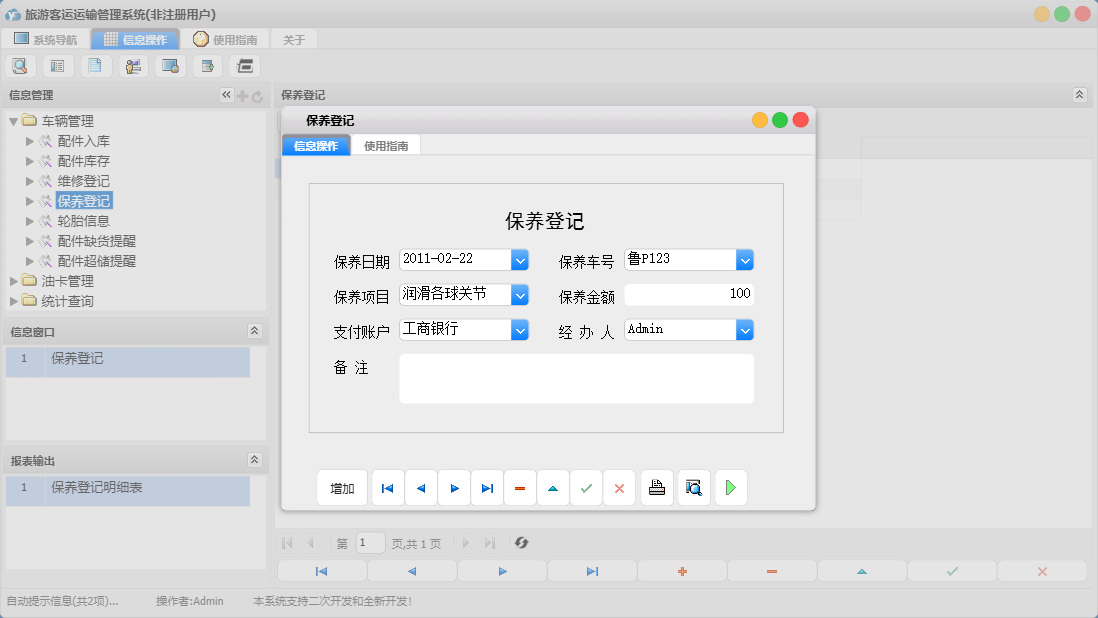Click the user presentation icon in the toolbar
1098x618 pixels.
coord(133,65)
